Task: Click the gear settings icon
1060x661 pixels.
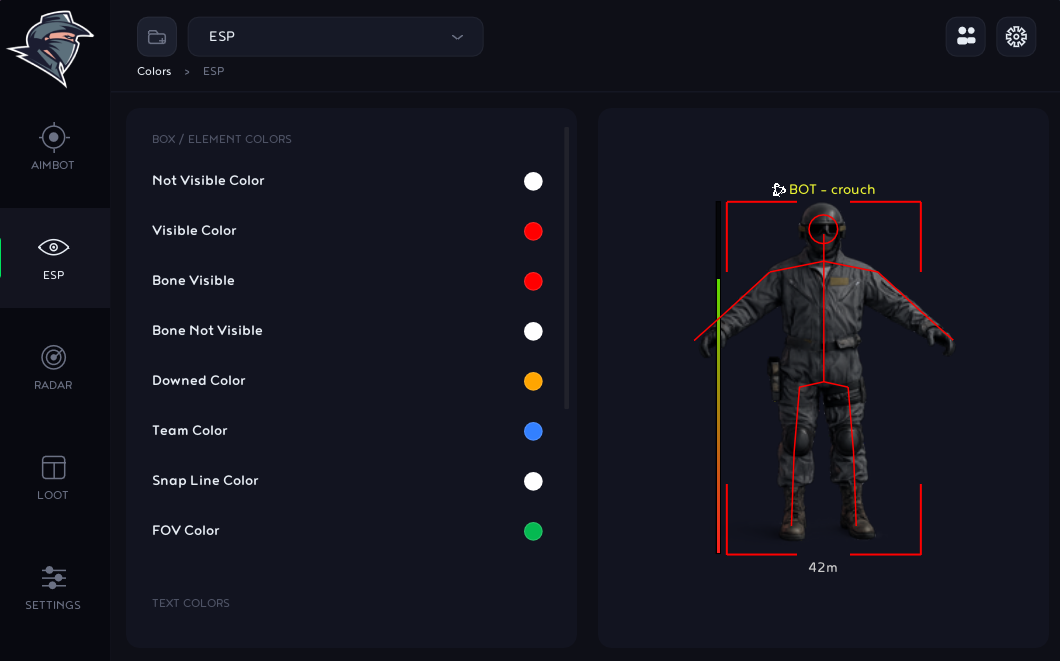Action: point(1016,36)
